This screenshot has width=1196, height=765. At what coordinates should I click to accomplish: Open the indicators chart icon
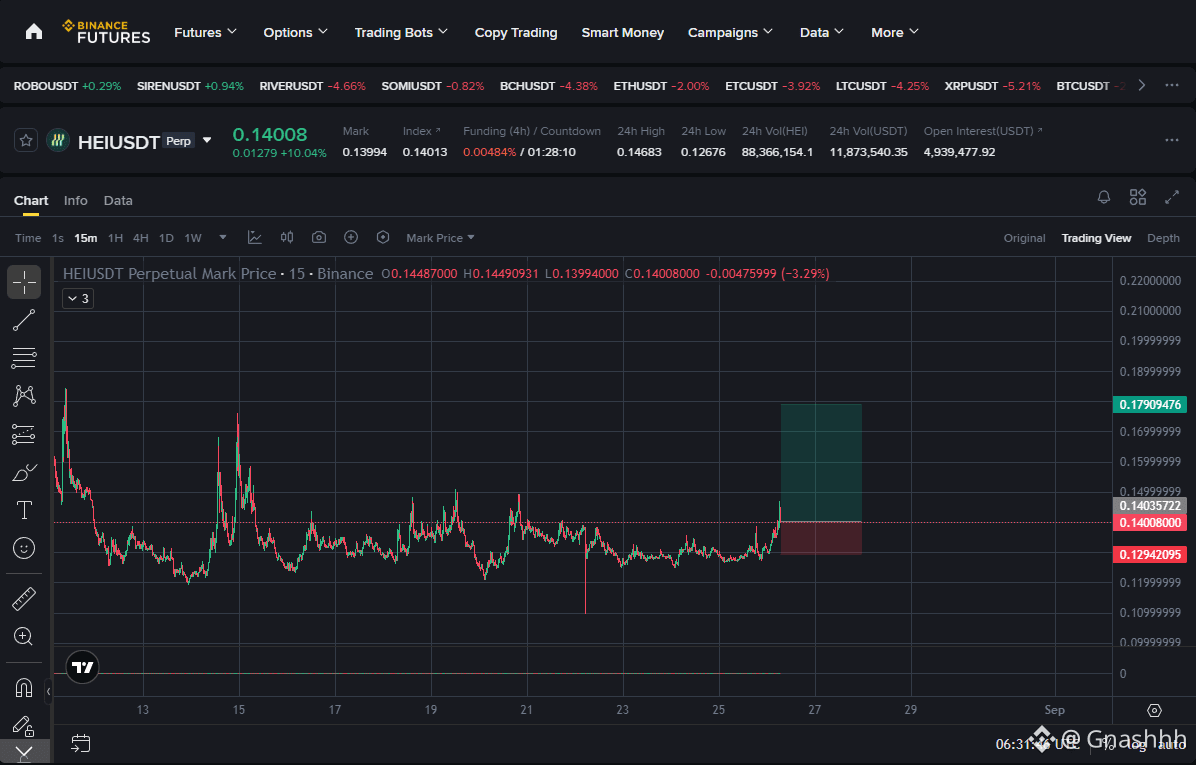coord(255,238)
